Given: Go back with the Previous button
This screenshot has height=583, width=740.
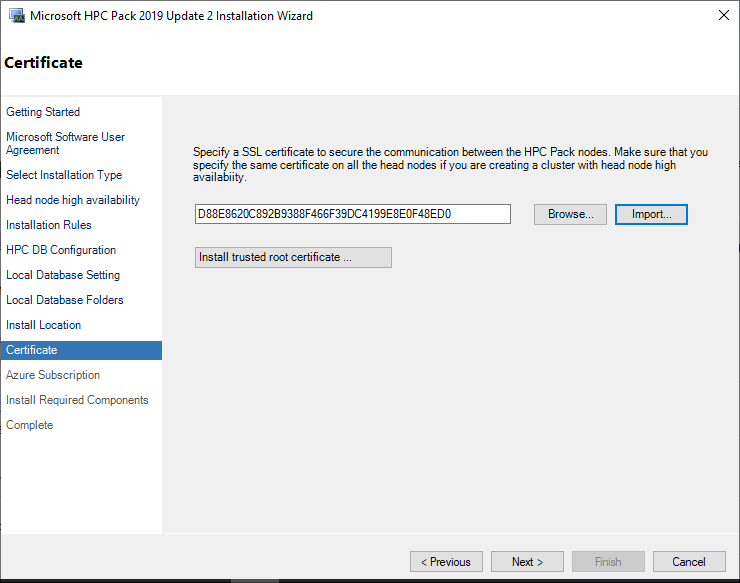Looking at the screenshot, I should click(x=446, y=562).
